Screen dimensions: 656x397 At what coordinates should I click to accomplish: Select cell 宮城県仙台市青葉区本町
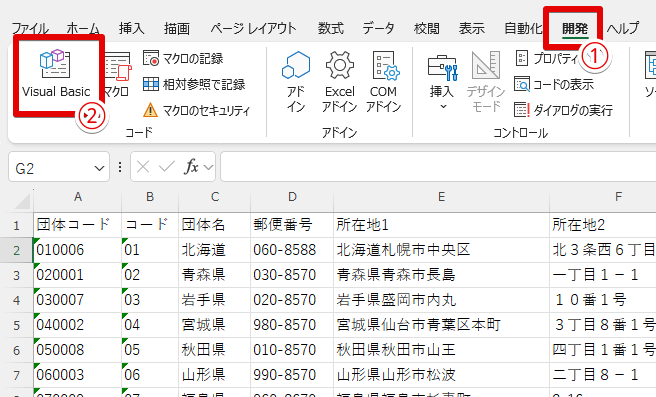[441, 325]
